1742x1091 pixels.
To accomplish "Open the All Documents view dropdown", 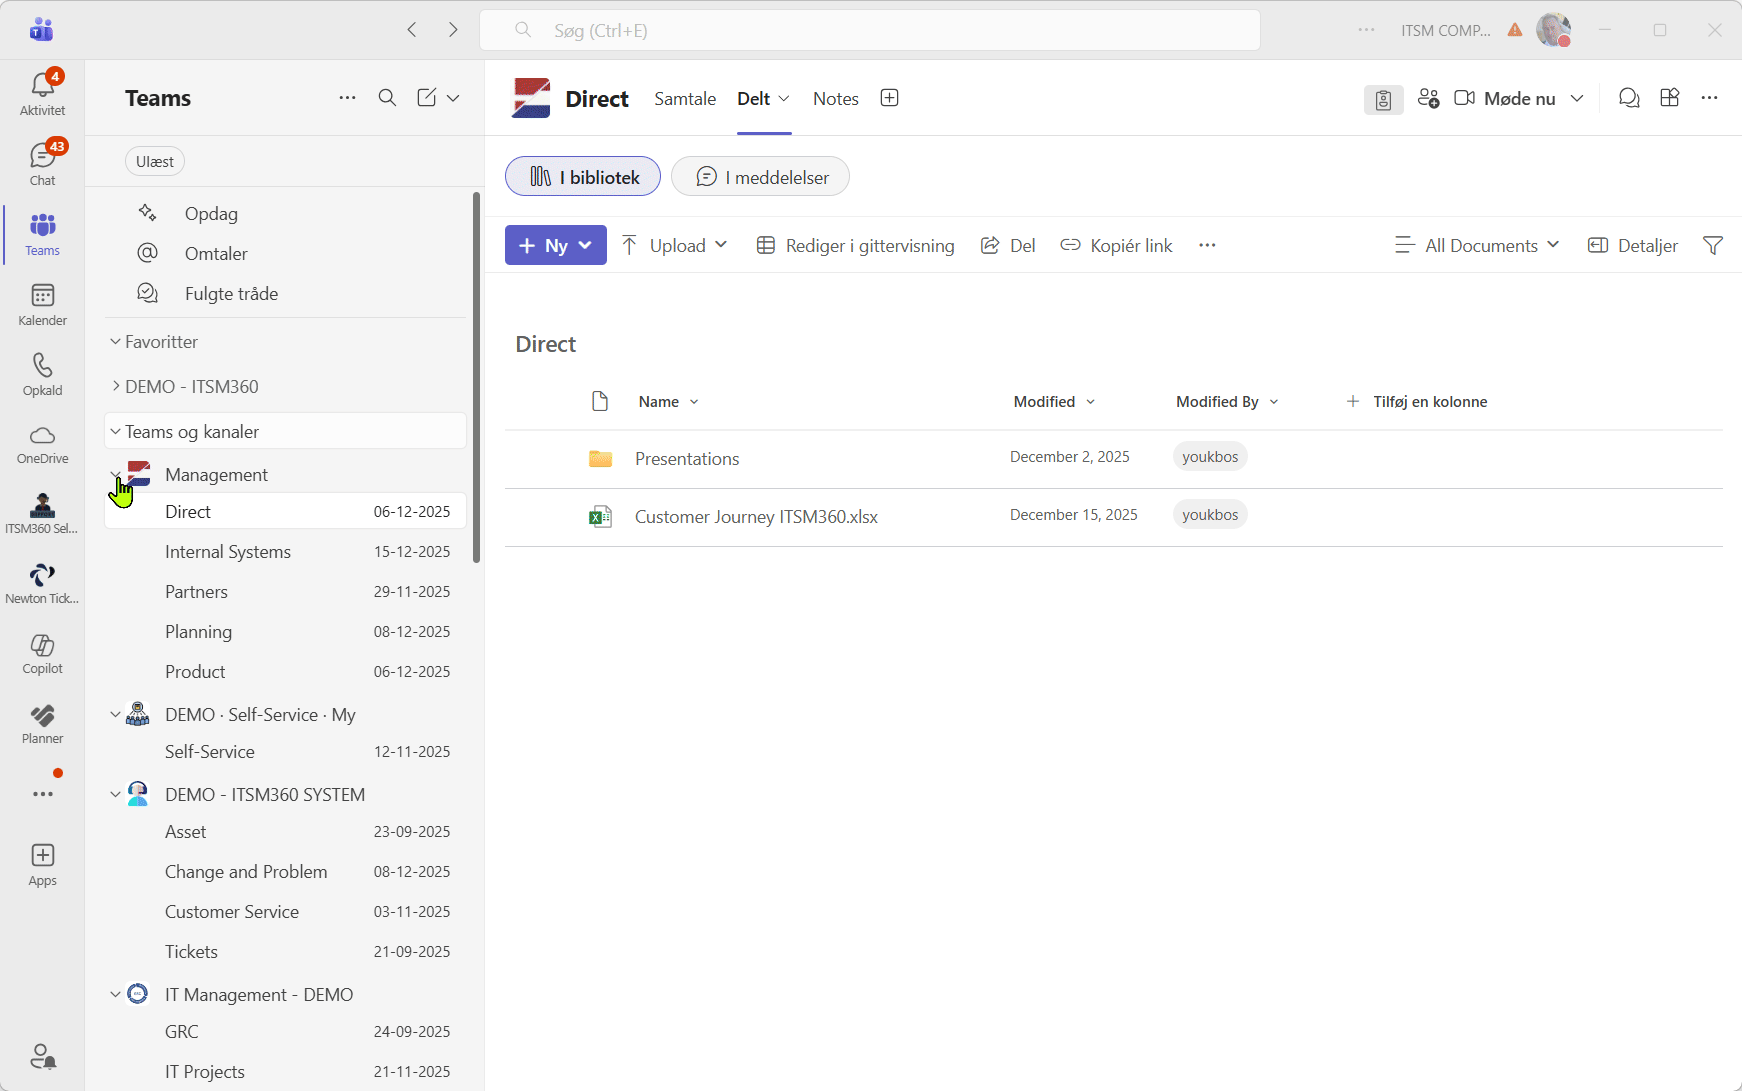I will click(x=1477, y=245).
